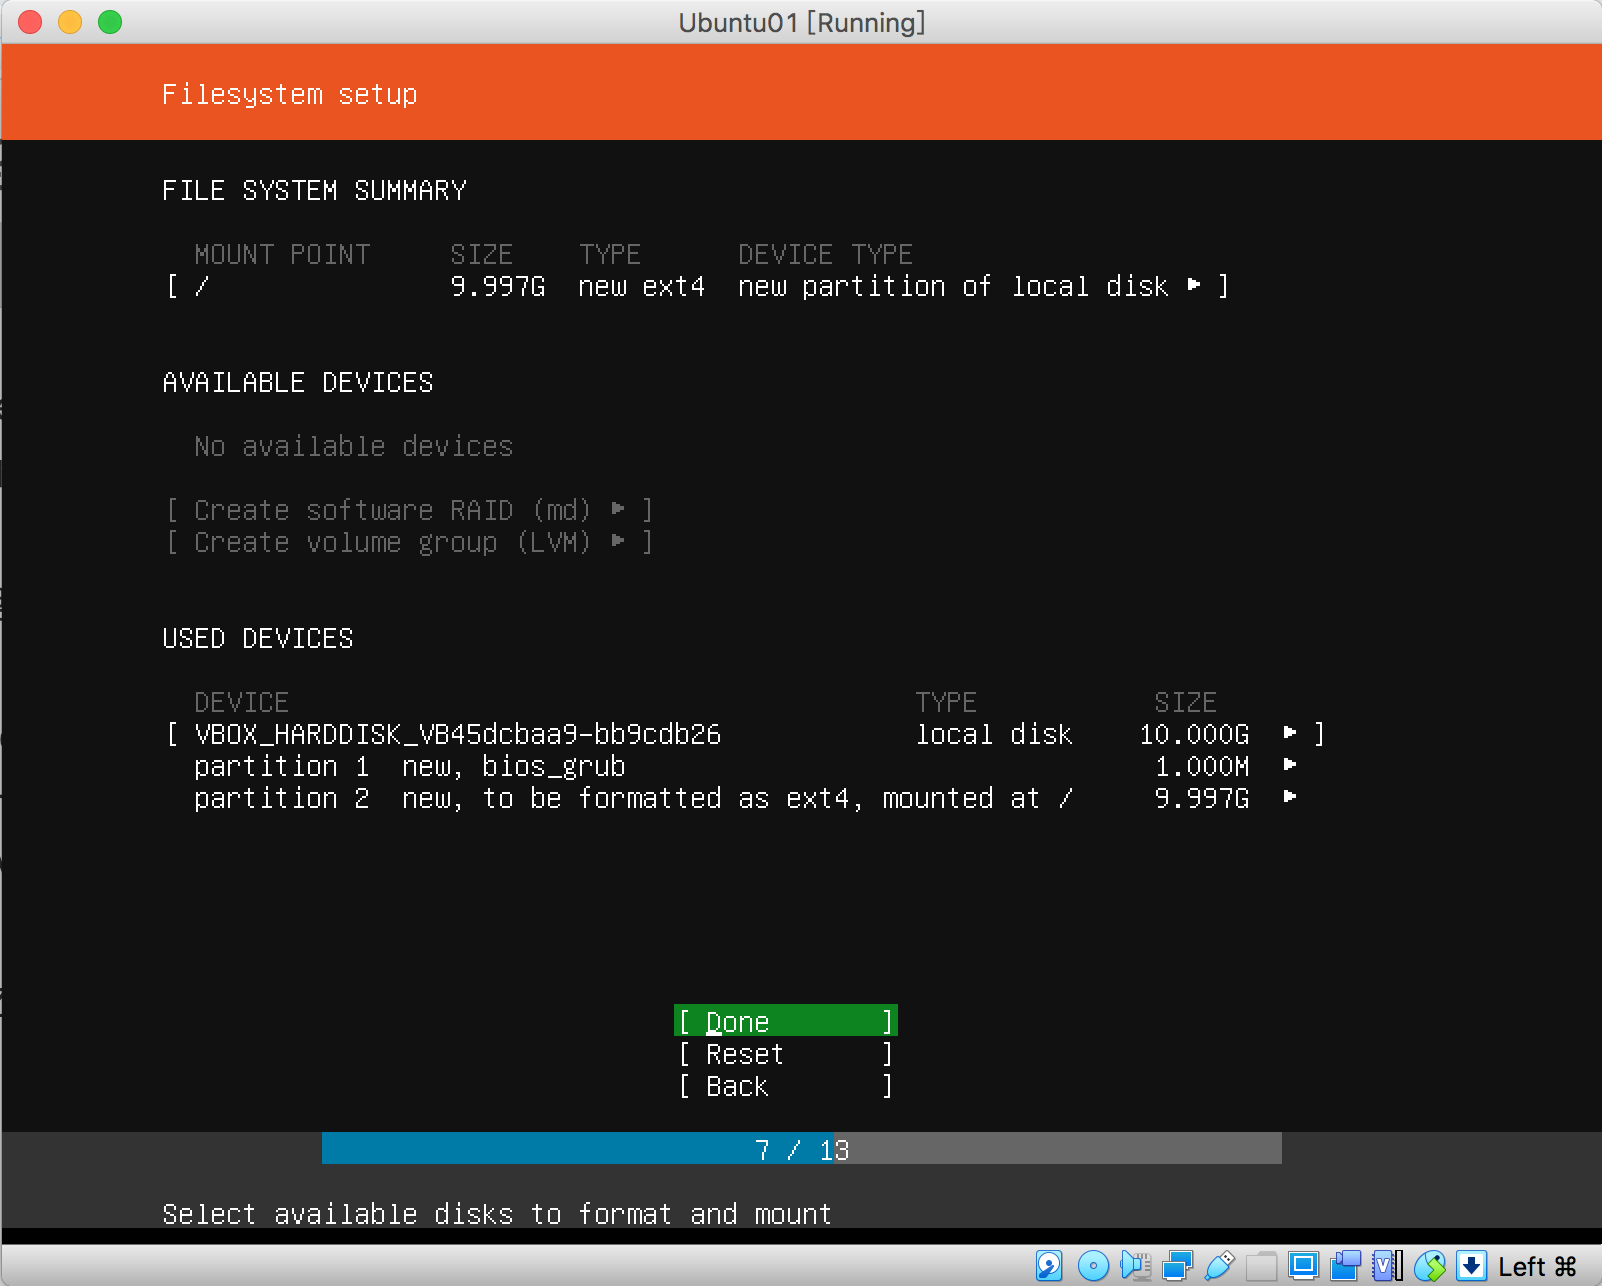Click the AVAILABLE DEVICES heading

298,382
